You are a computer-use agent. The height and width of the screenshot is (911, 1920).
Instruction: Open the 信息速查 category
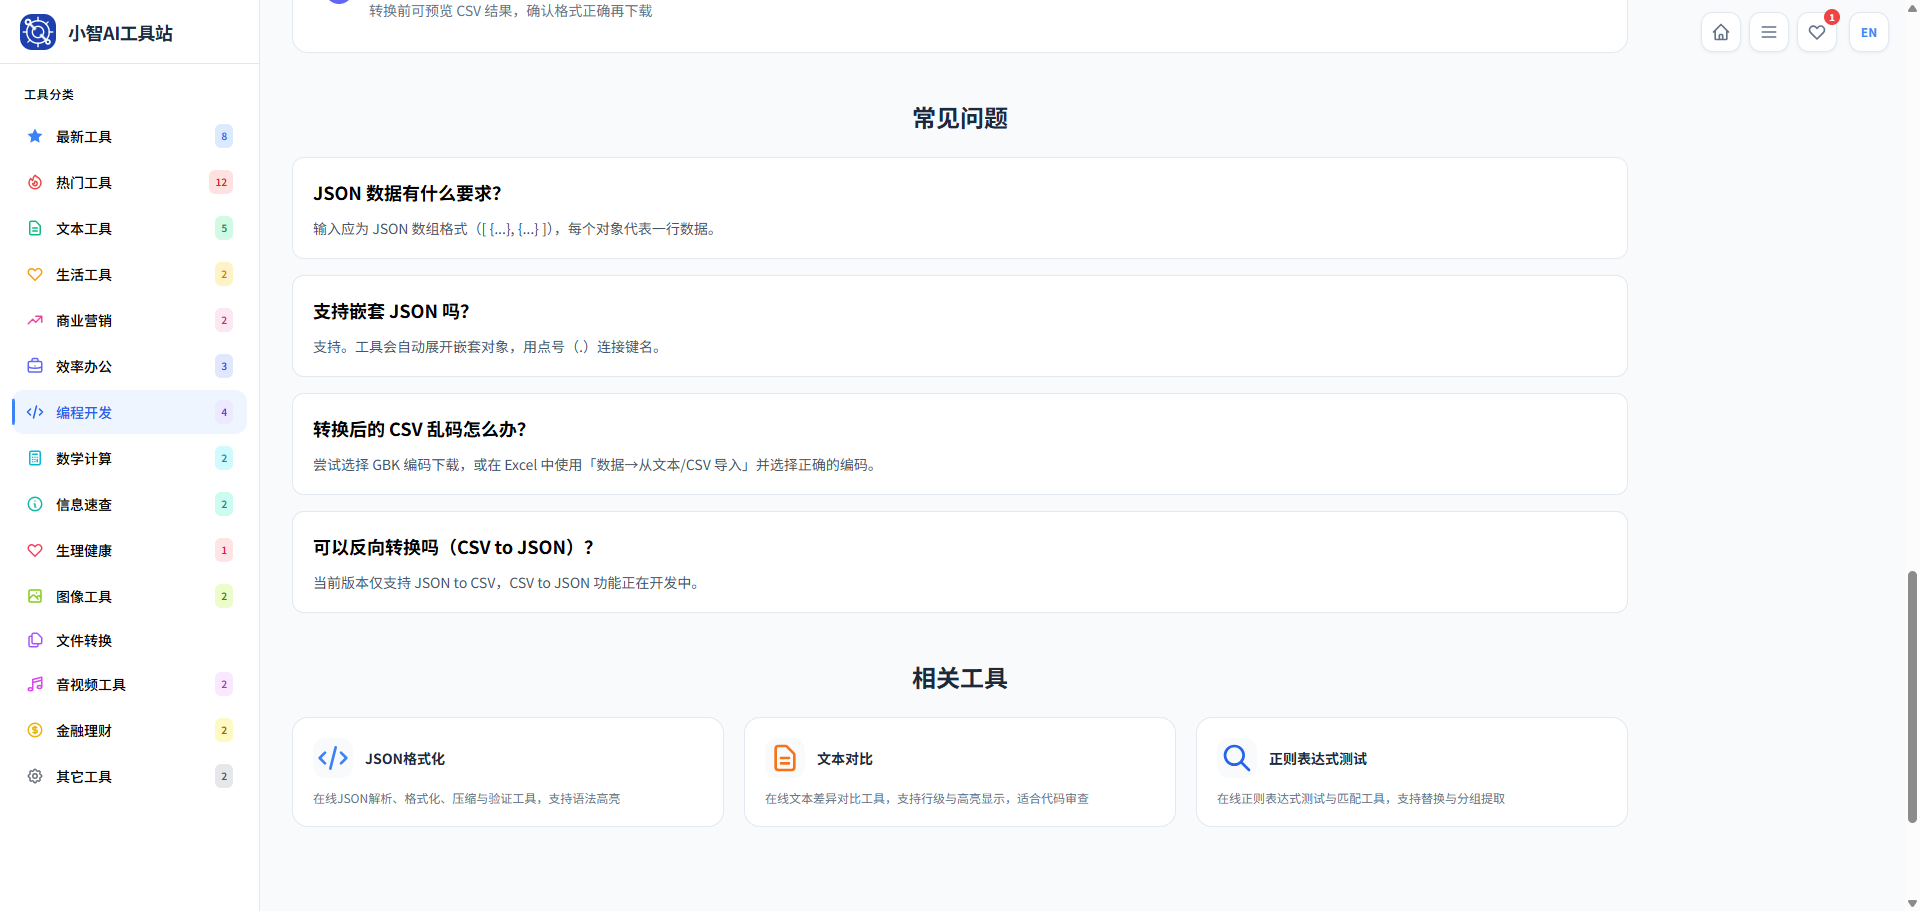(x=129, y=504)
